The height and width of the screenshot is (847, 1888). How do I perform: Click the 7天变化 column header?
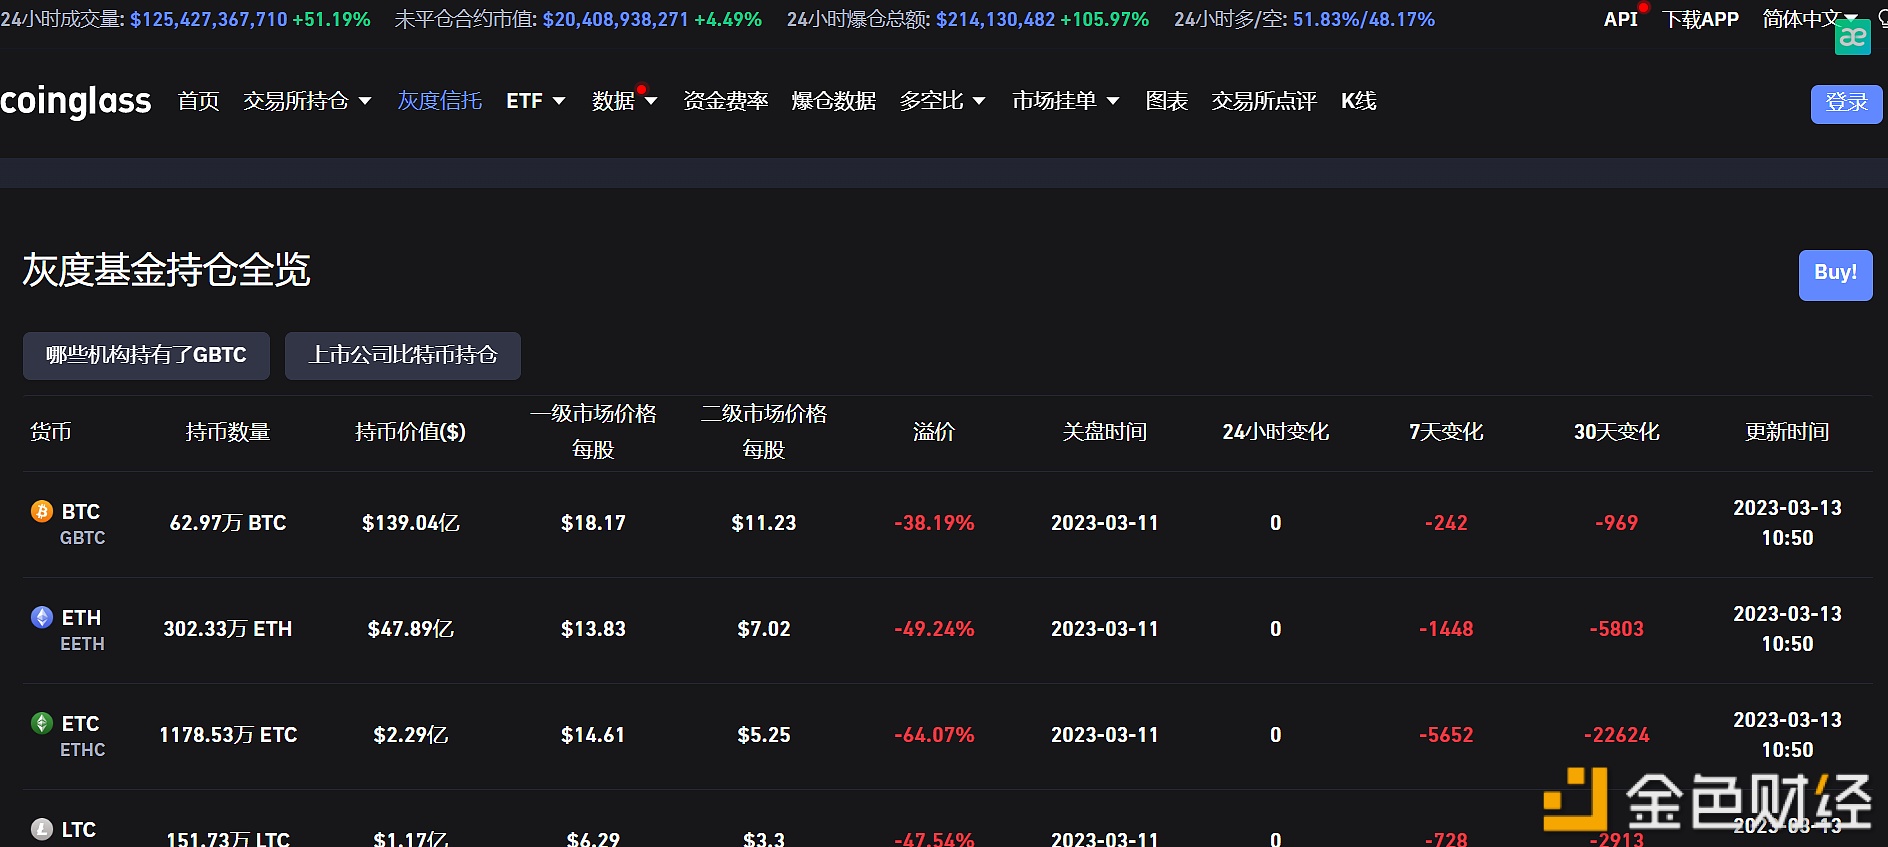(x=1446, y=432)
